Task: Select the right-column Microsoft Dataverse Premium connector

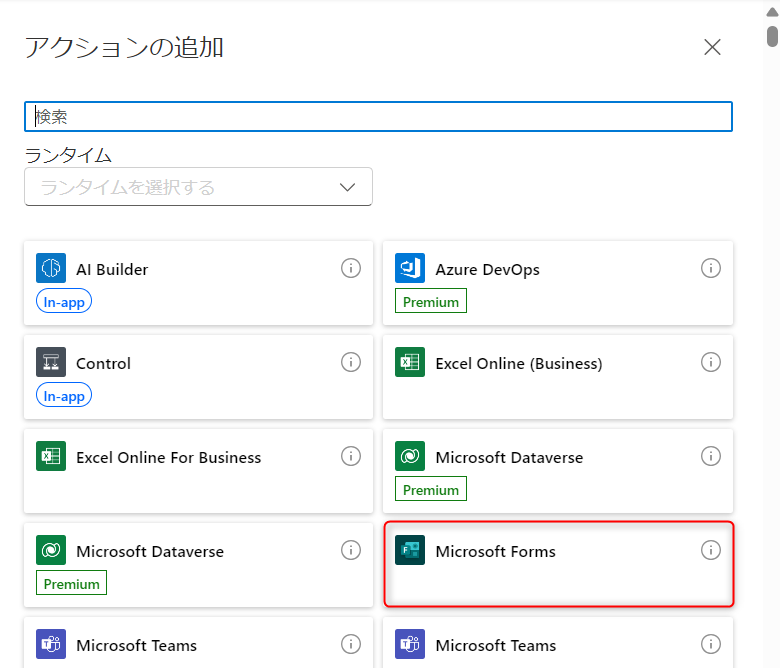Action: click(509, 457)
